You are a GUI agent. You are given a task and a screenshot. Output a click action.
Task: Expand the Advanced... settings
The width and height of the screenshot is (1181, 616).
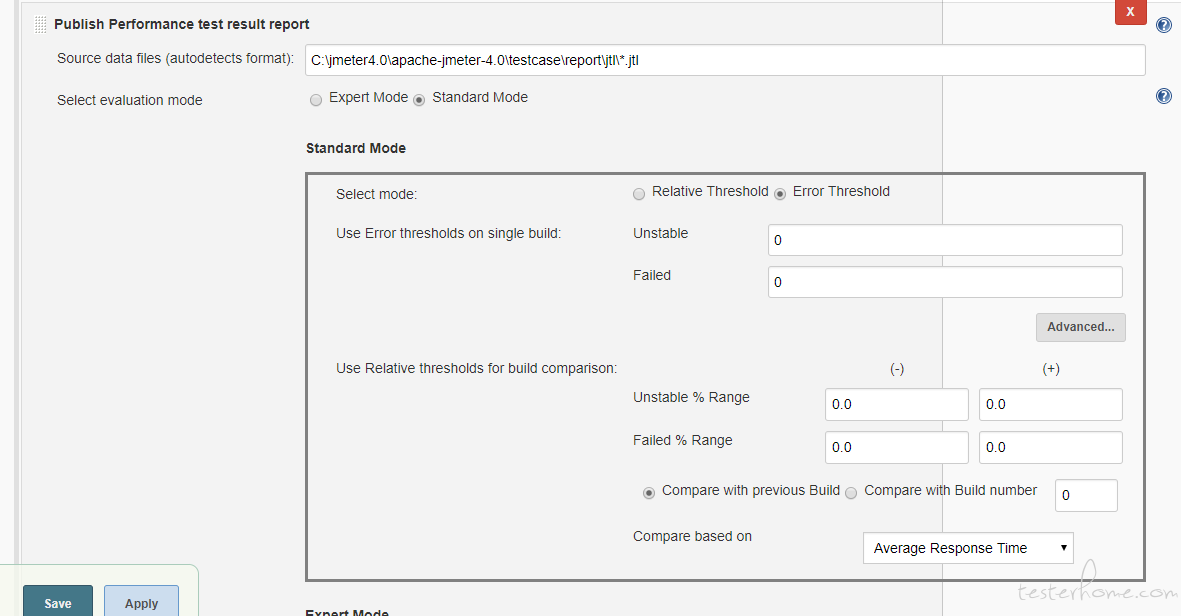pyautogui.click(x=1080, y=327)
